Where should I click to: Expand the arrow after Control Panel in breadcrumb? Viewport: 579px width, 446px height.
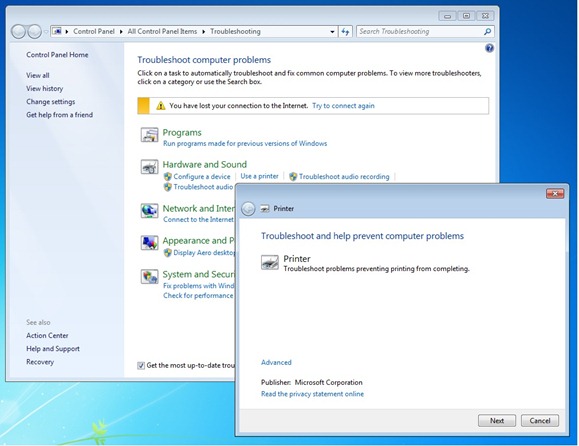point(121,32)
